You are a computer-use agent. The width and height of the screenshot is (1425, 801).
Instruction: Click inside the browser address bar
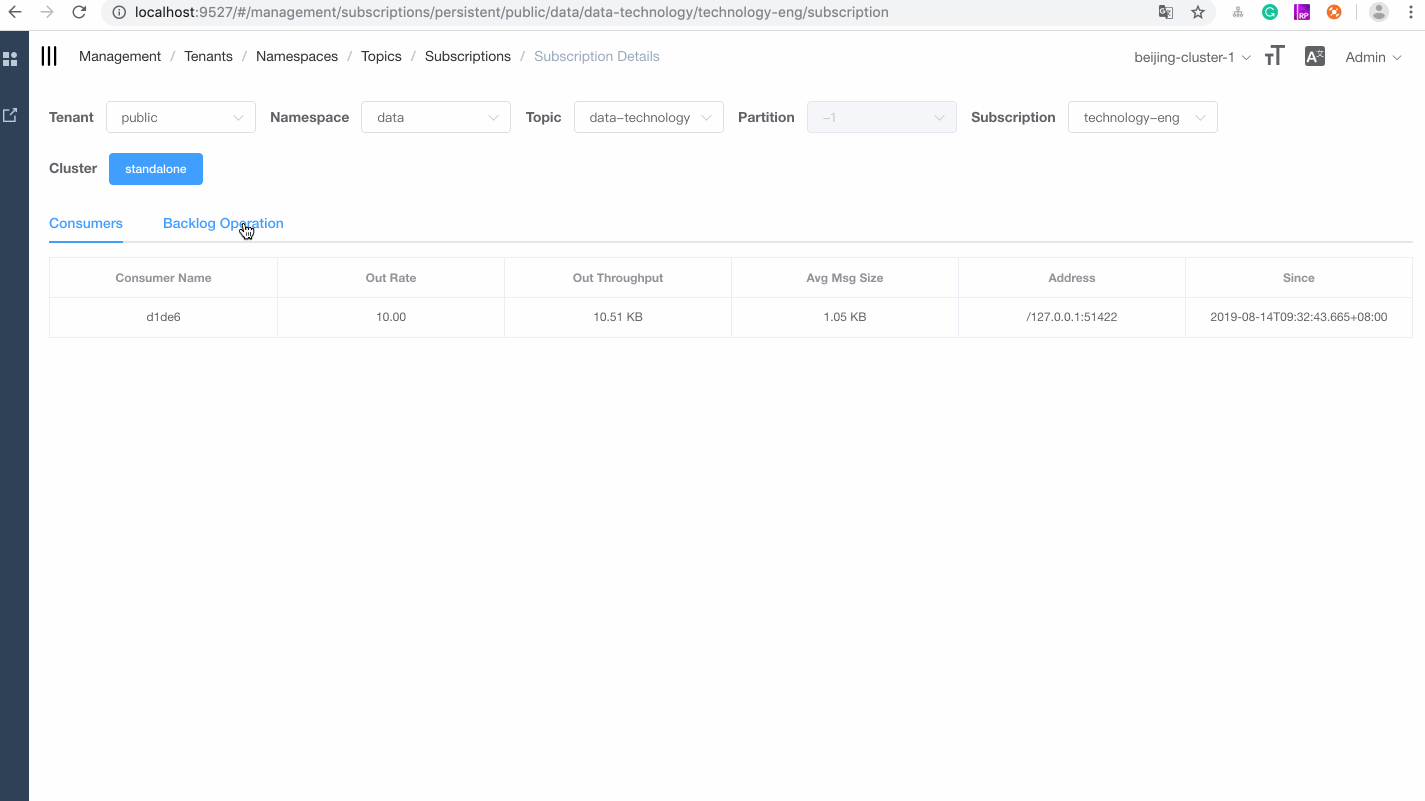pyautogui.click(x=600, y=12)
